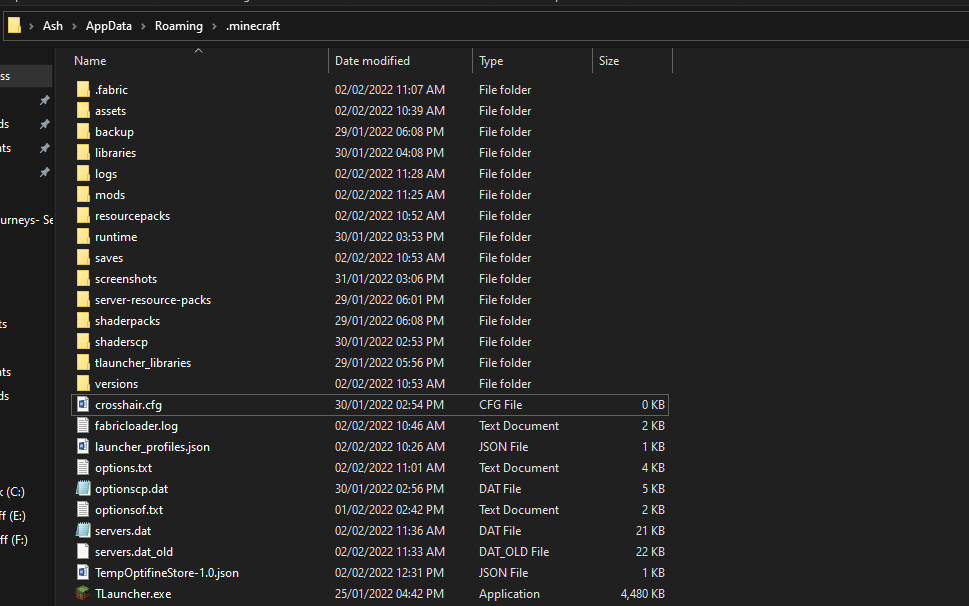Click the topmost pin icon in sidebar
Image resolution: width=969 pixels, height=606 pixels.
pos(44,100)
